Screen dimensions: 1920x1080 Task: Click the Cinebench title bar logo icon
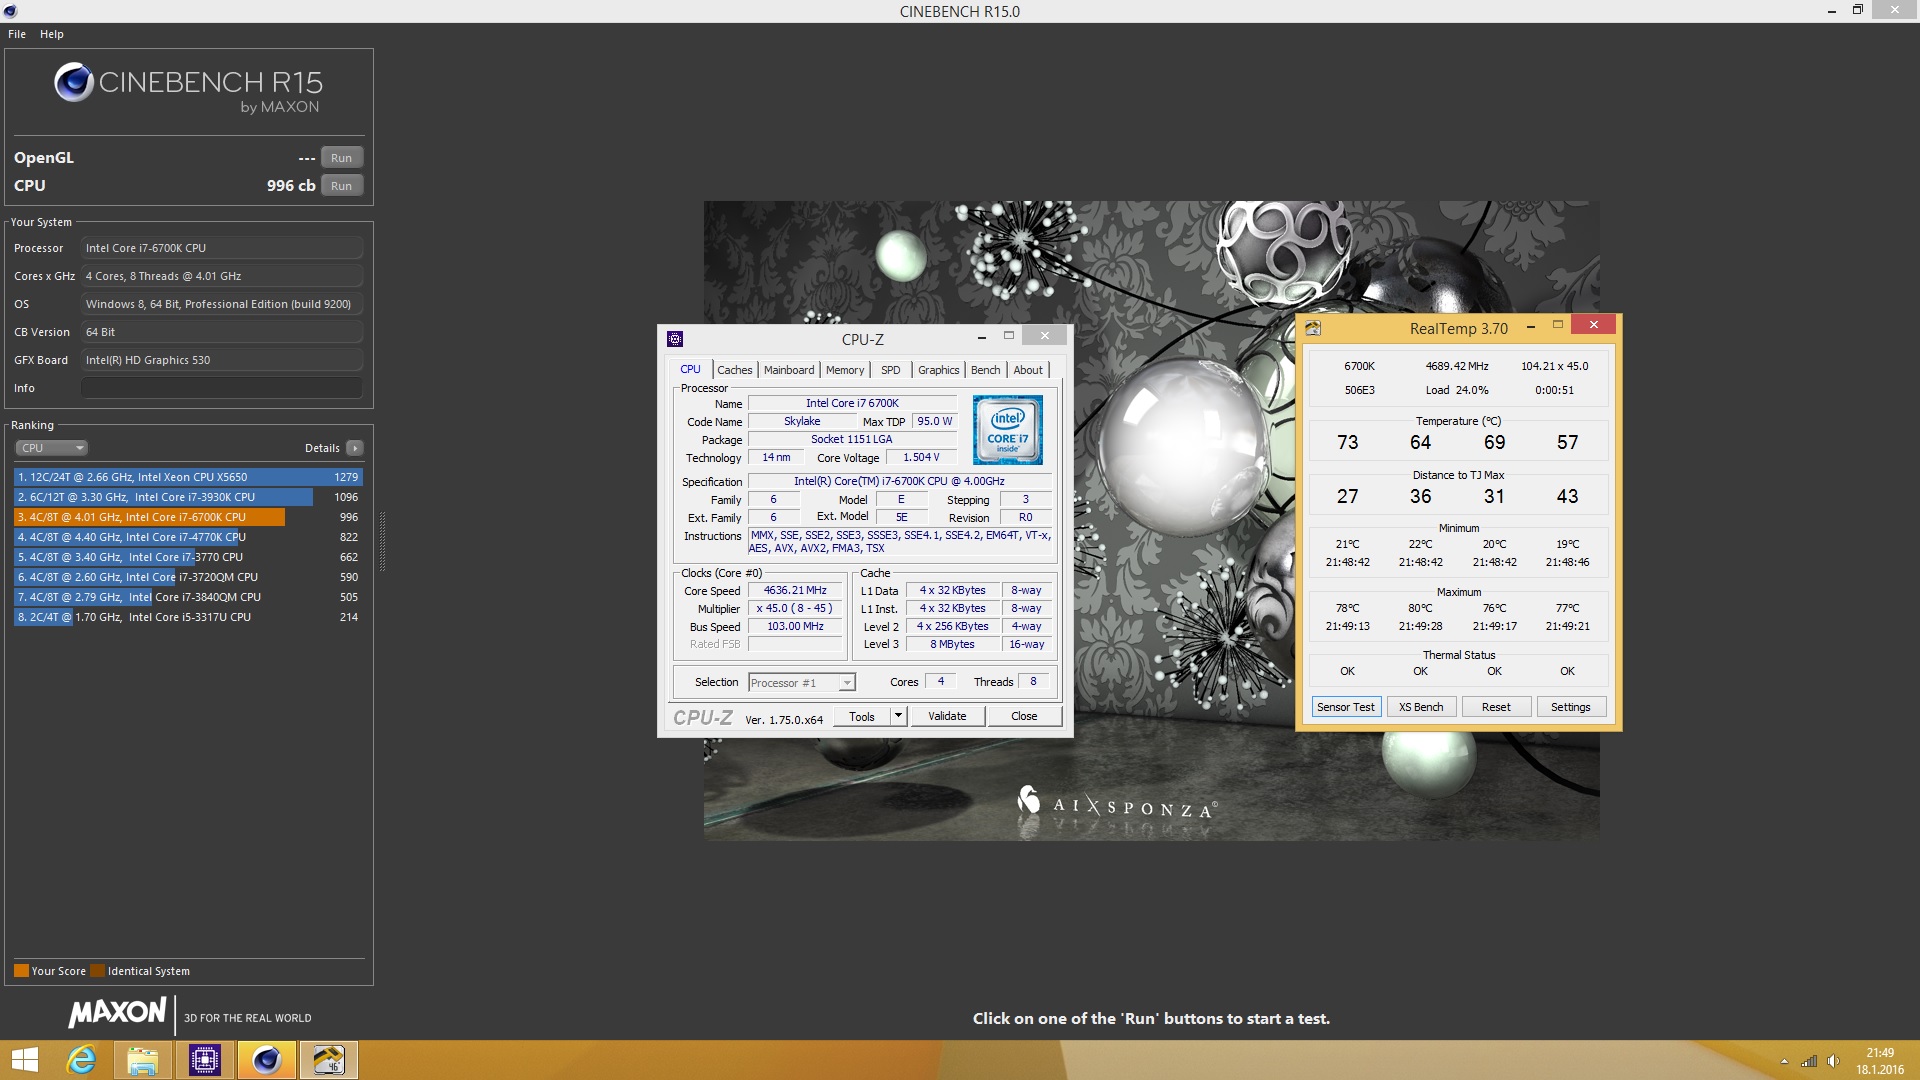[10, 11]
